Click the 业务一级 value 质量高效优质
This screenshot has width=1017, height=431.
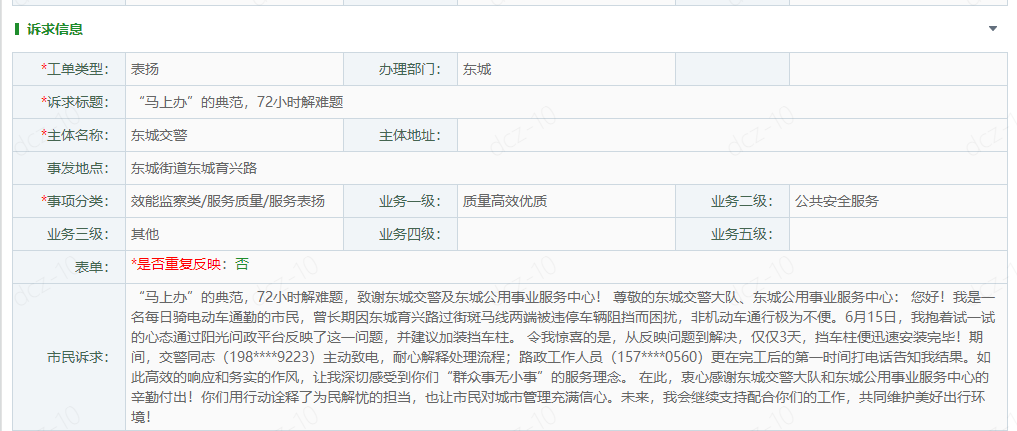(x=505, y=202)
